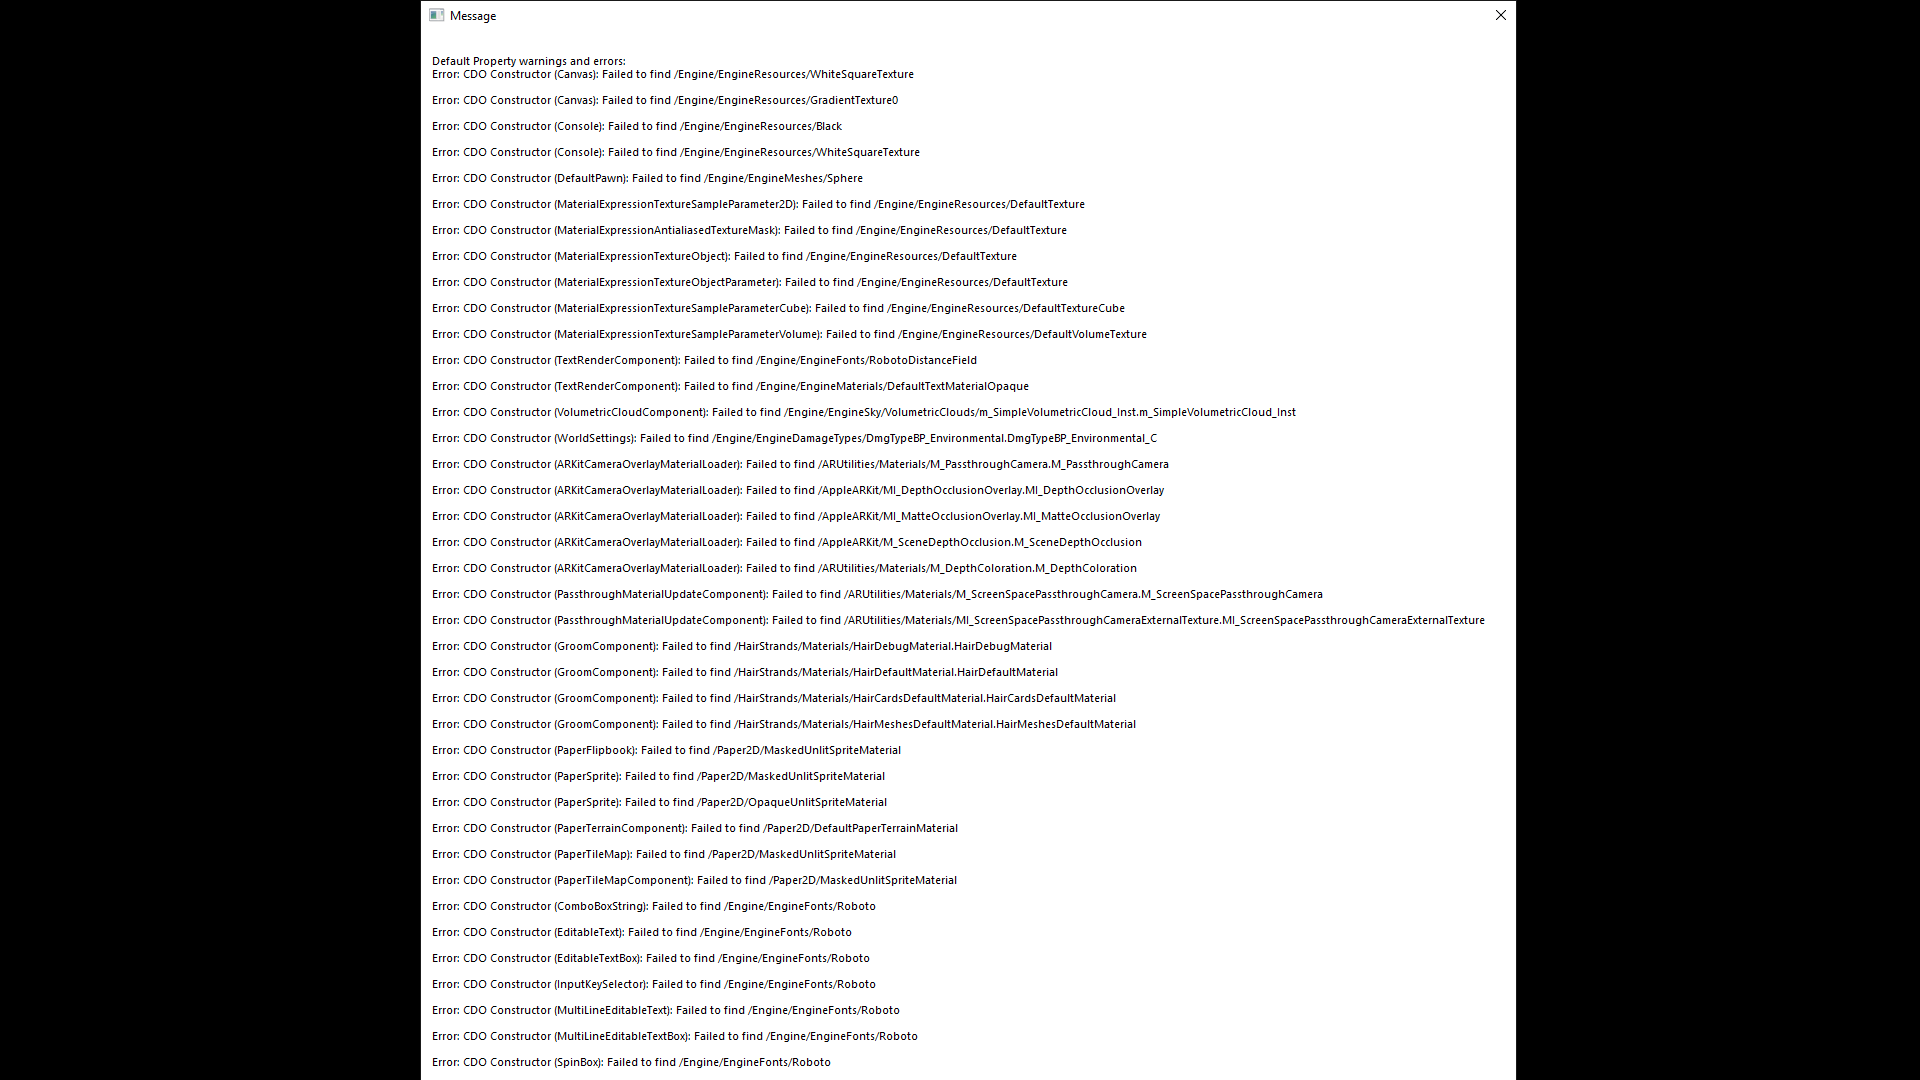Click the ComboBoxString Roboto font error

click(x=654, y=906)
